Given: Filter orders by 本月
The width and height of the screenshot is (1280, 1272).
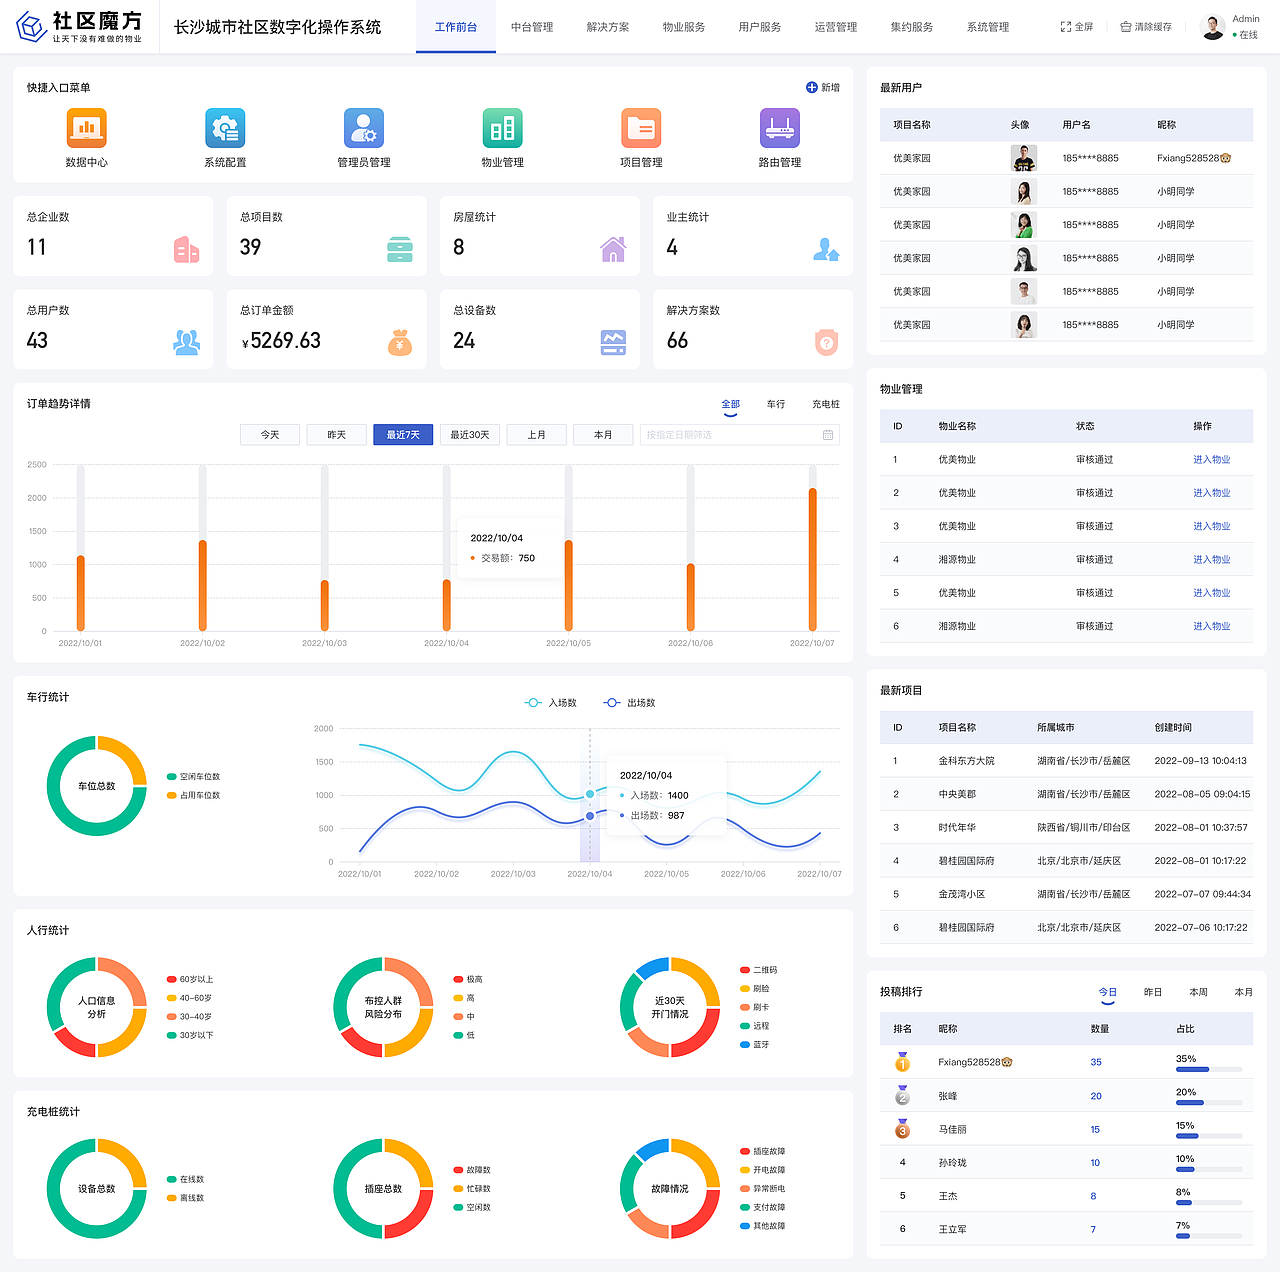Looking at the screenshot, I should 603,435.
